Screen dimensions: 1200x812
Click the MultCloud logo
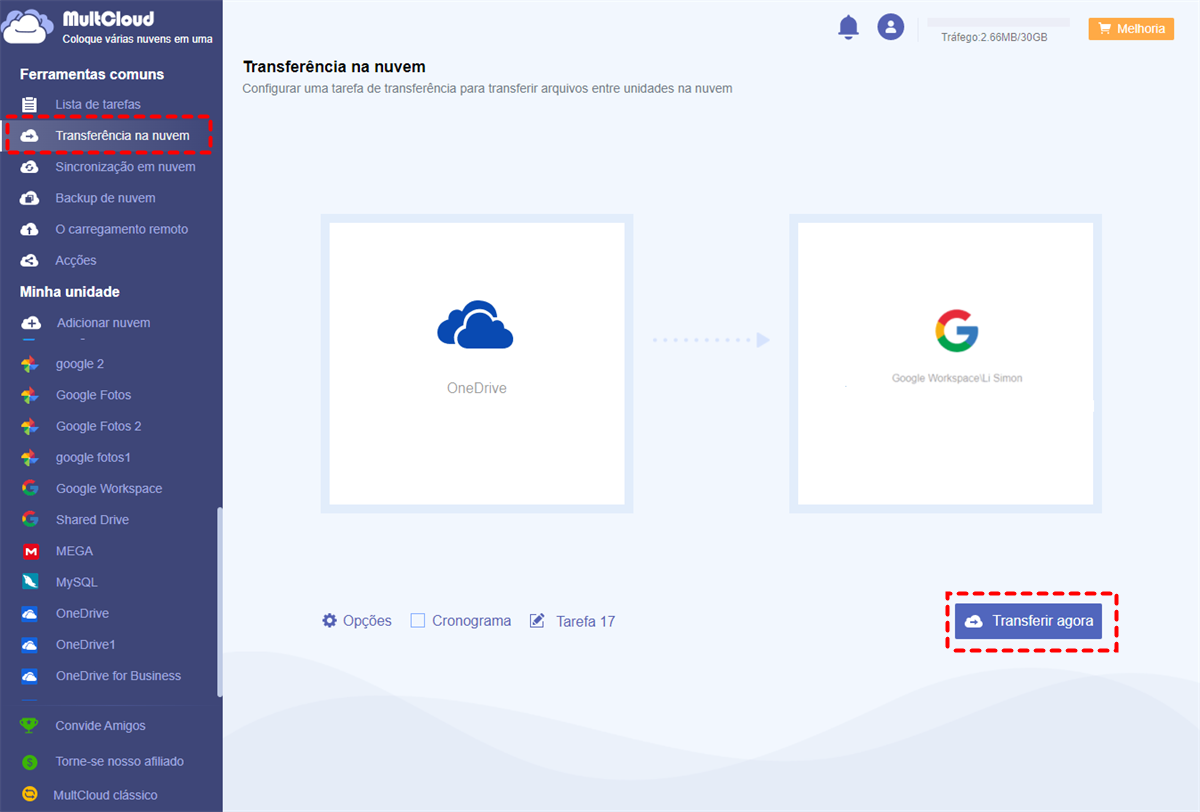[x=107, y=28]
